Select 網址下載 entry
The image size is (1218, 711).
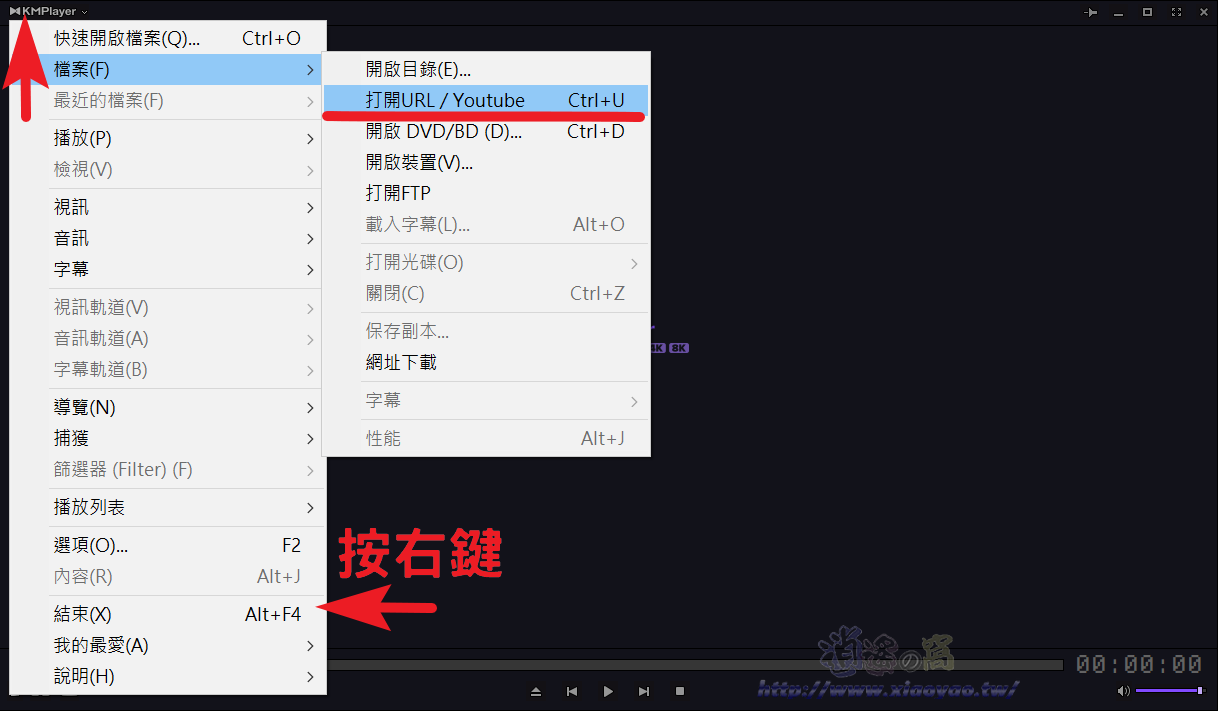(486, 362)
